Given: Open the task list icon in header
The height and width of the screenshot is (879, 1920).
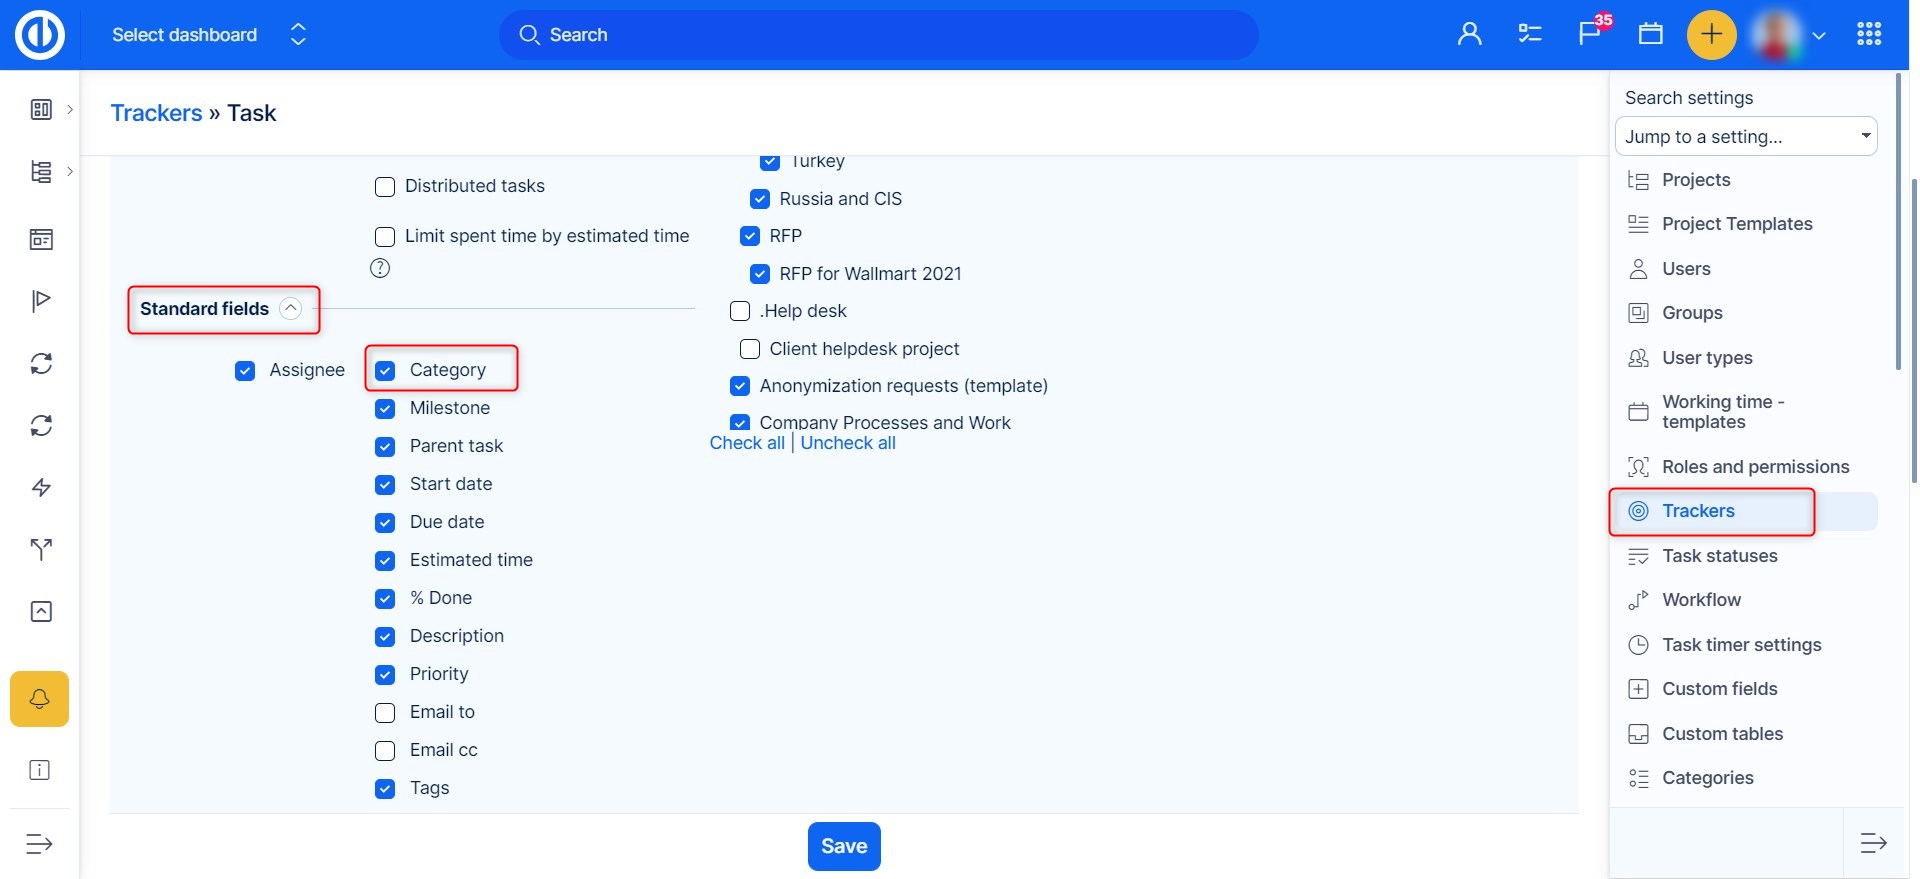Looking at the screenshot, I should click(x=1529, y=35).
